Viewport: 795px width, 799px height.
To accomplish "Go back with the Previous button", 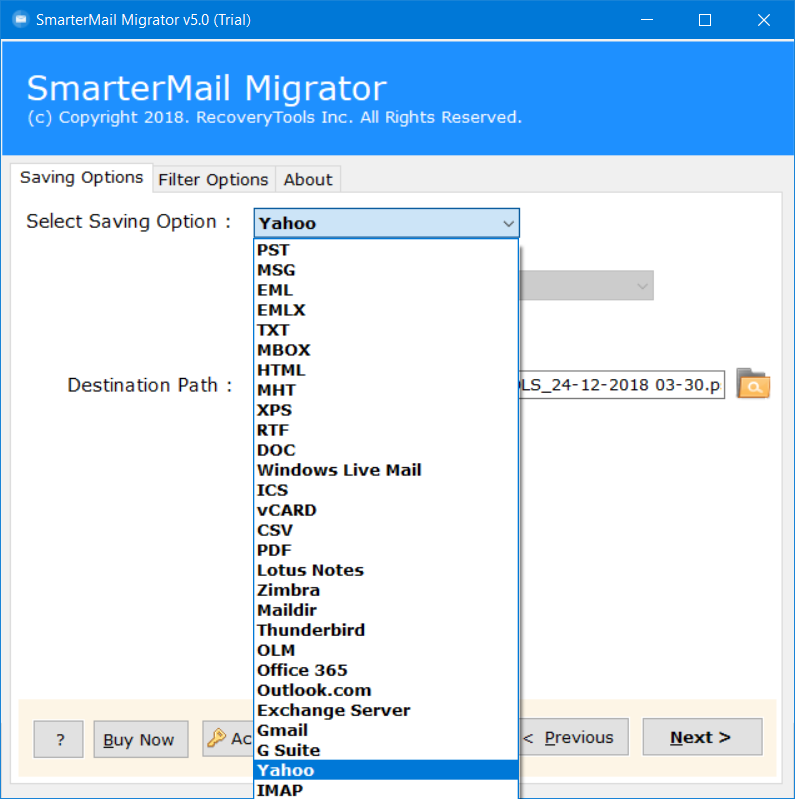I will coord(573,737).
